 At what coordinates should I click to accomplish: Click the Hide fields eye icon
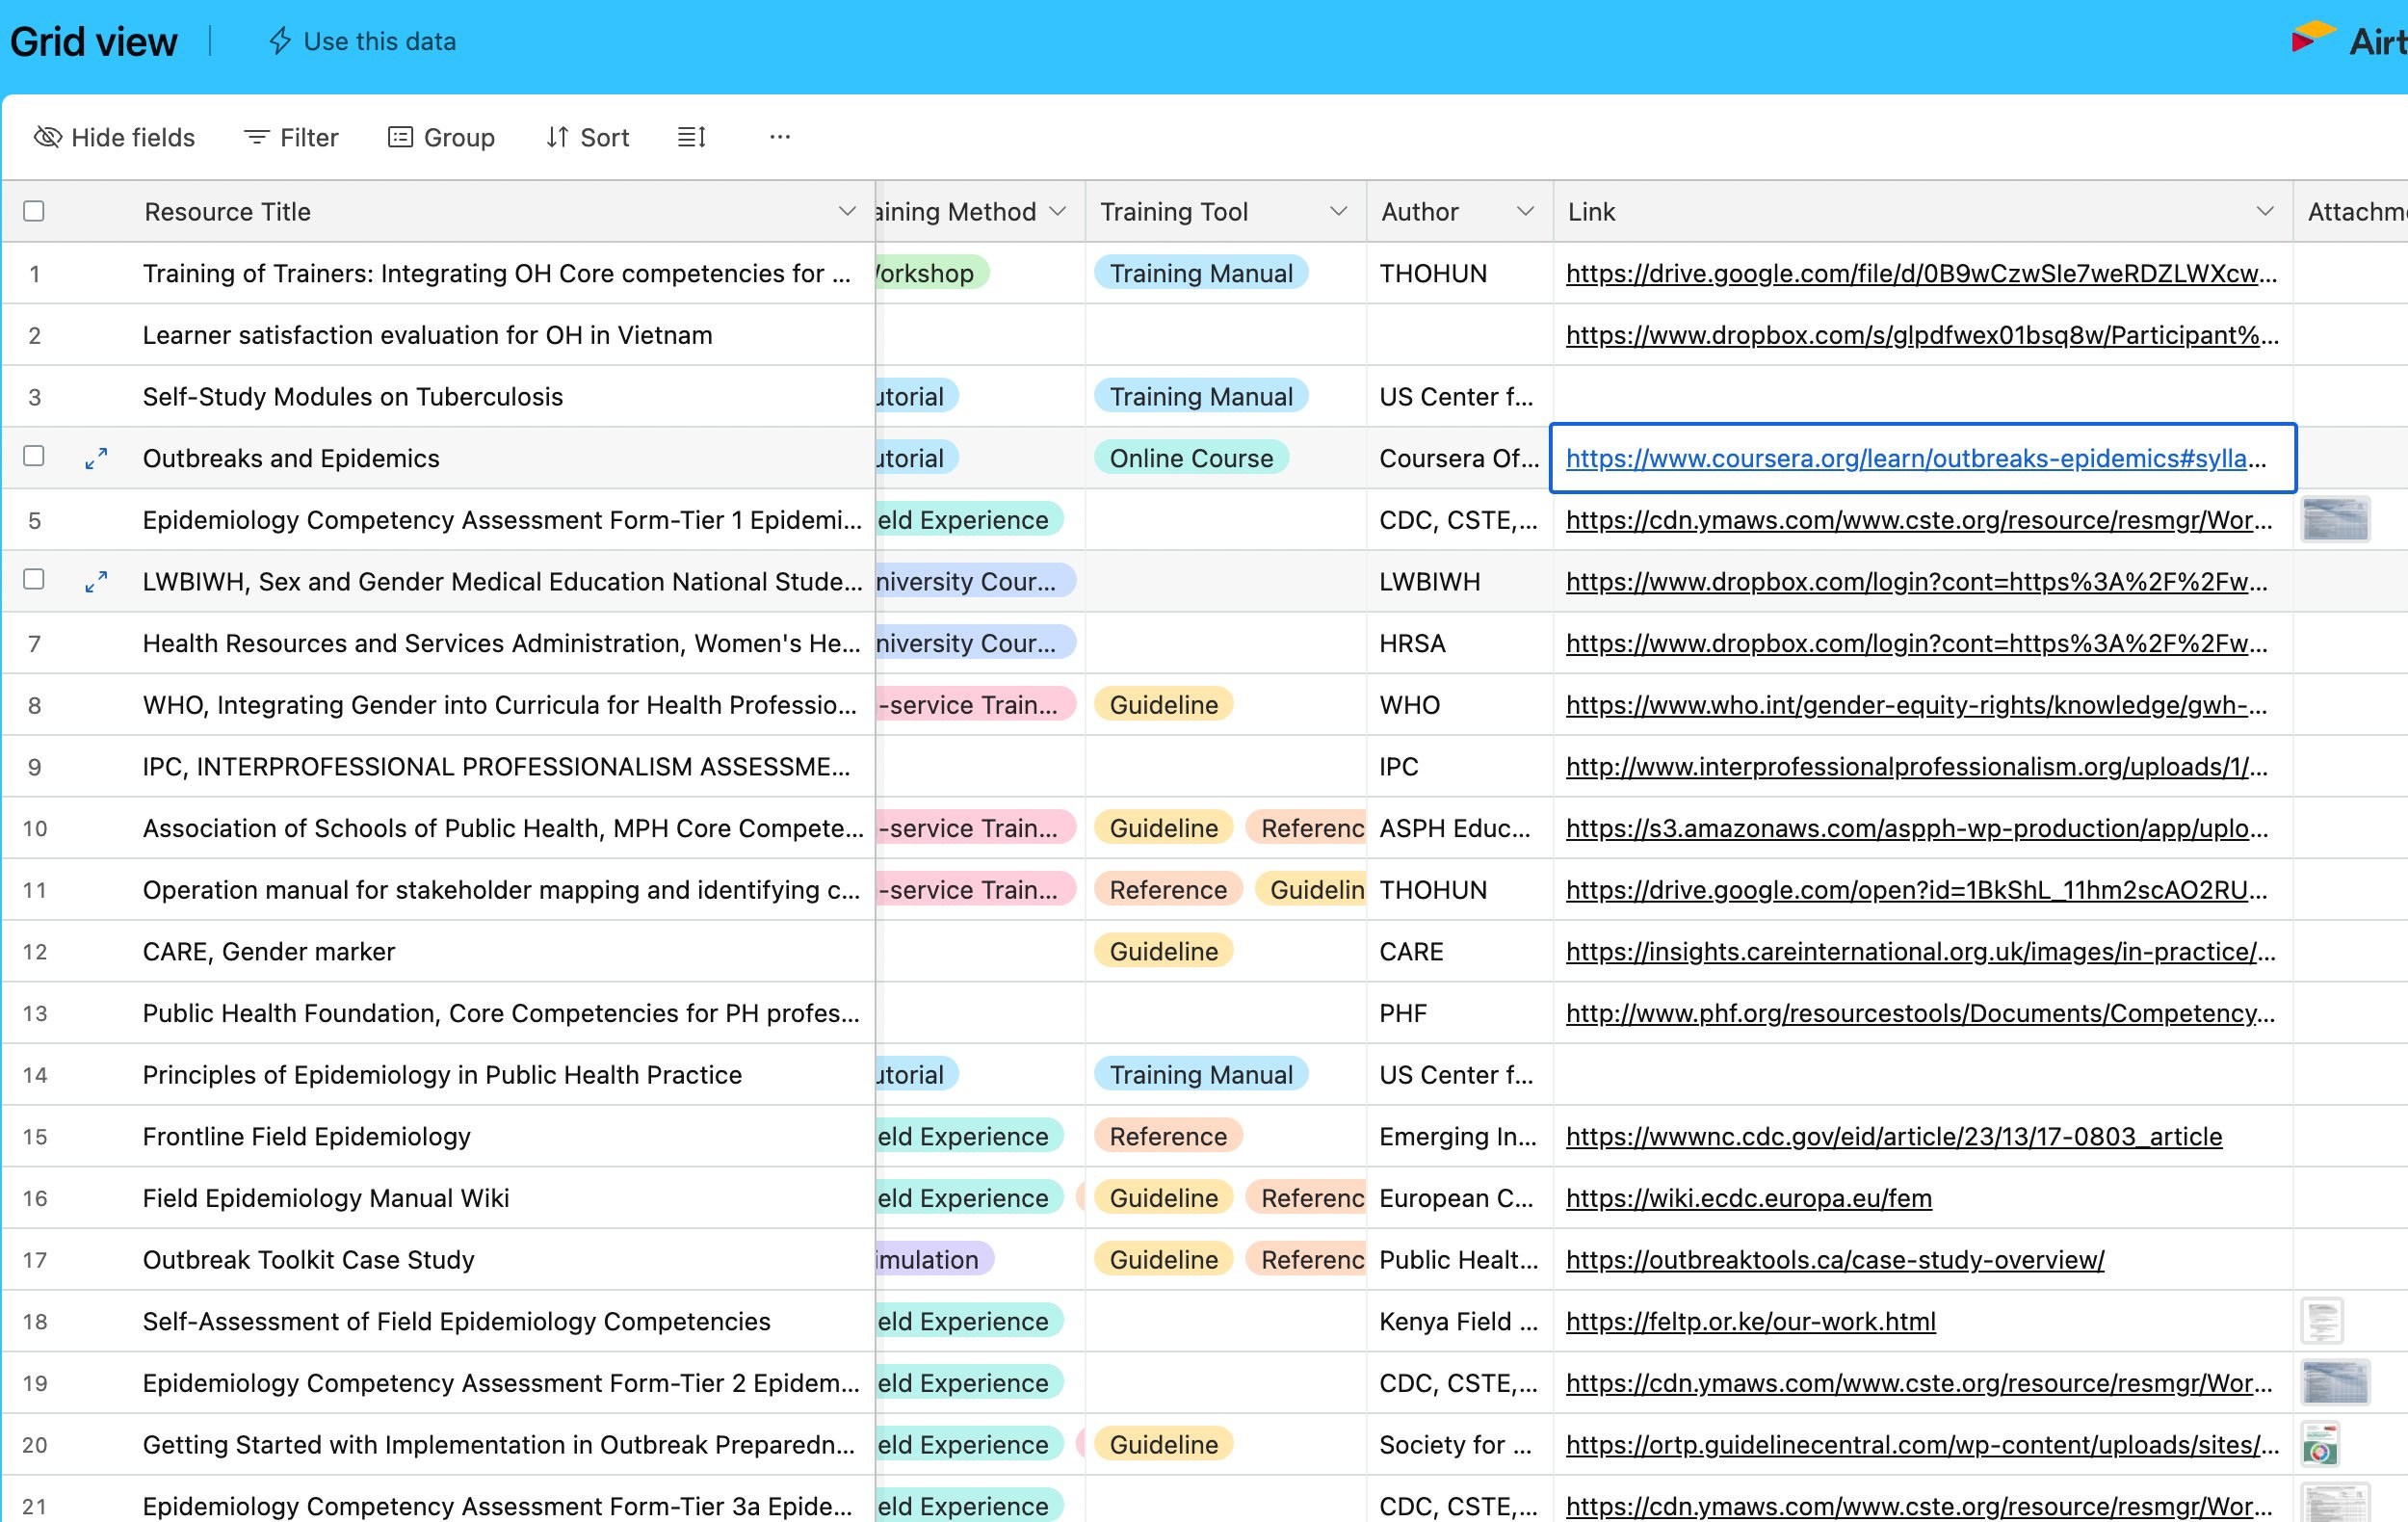(x=47, y=137)
